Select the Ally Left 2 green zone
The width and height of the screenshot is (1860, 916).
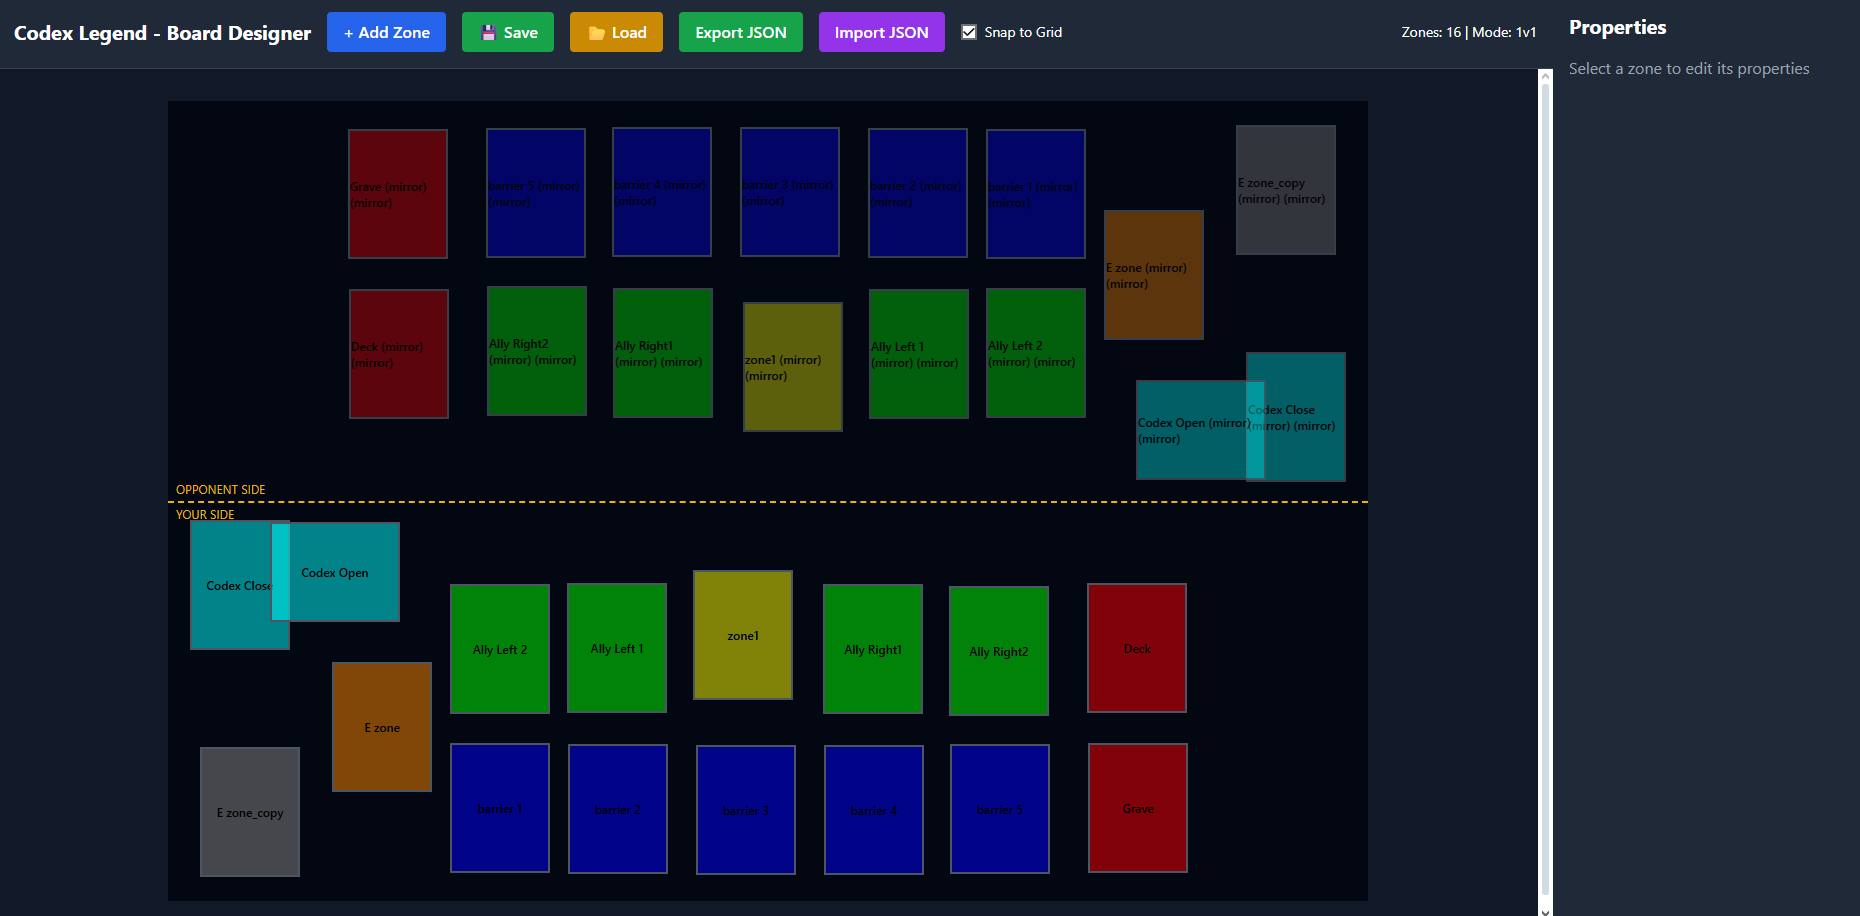pos(500,649)
